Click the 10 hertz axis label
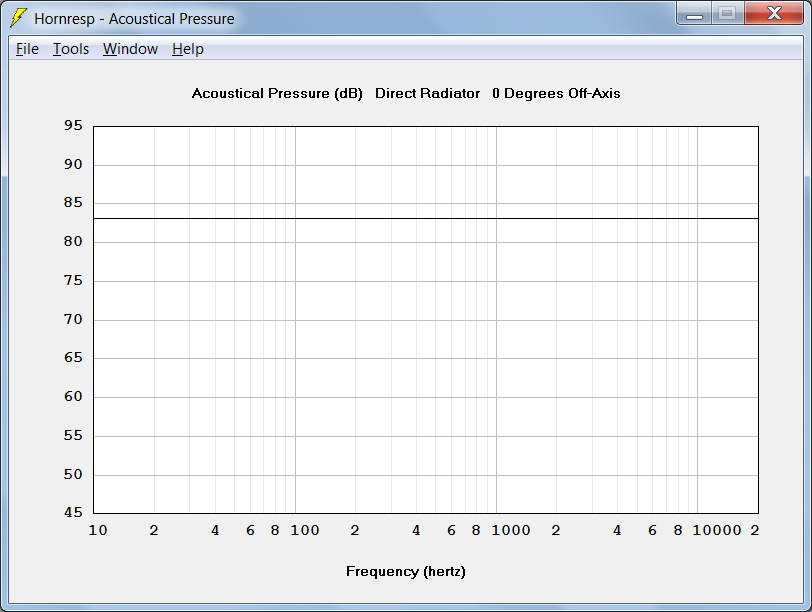Viewport: 812px width, 612px height. tap(98, 530)
